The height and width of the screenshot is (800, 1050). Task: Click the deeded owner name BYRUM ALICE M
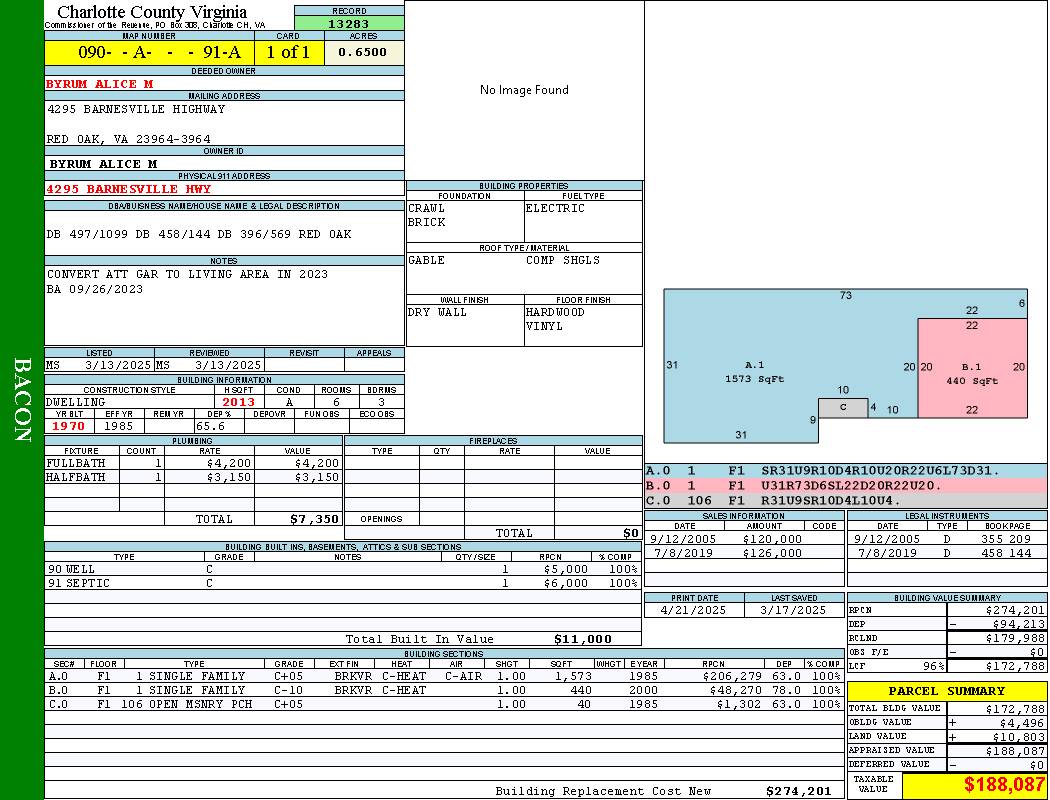pyautogui.click(x=100, y=84)
